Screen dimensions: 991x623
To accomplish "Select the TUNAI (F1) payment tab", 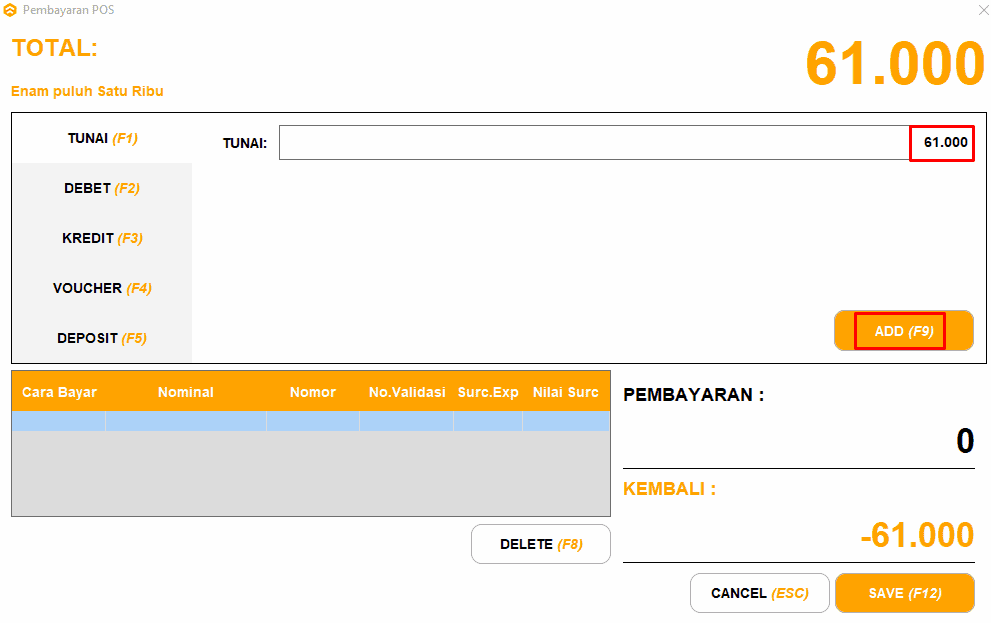I will pos(102,138).
